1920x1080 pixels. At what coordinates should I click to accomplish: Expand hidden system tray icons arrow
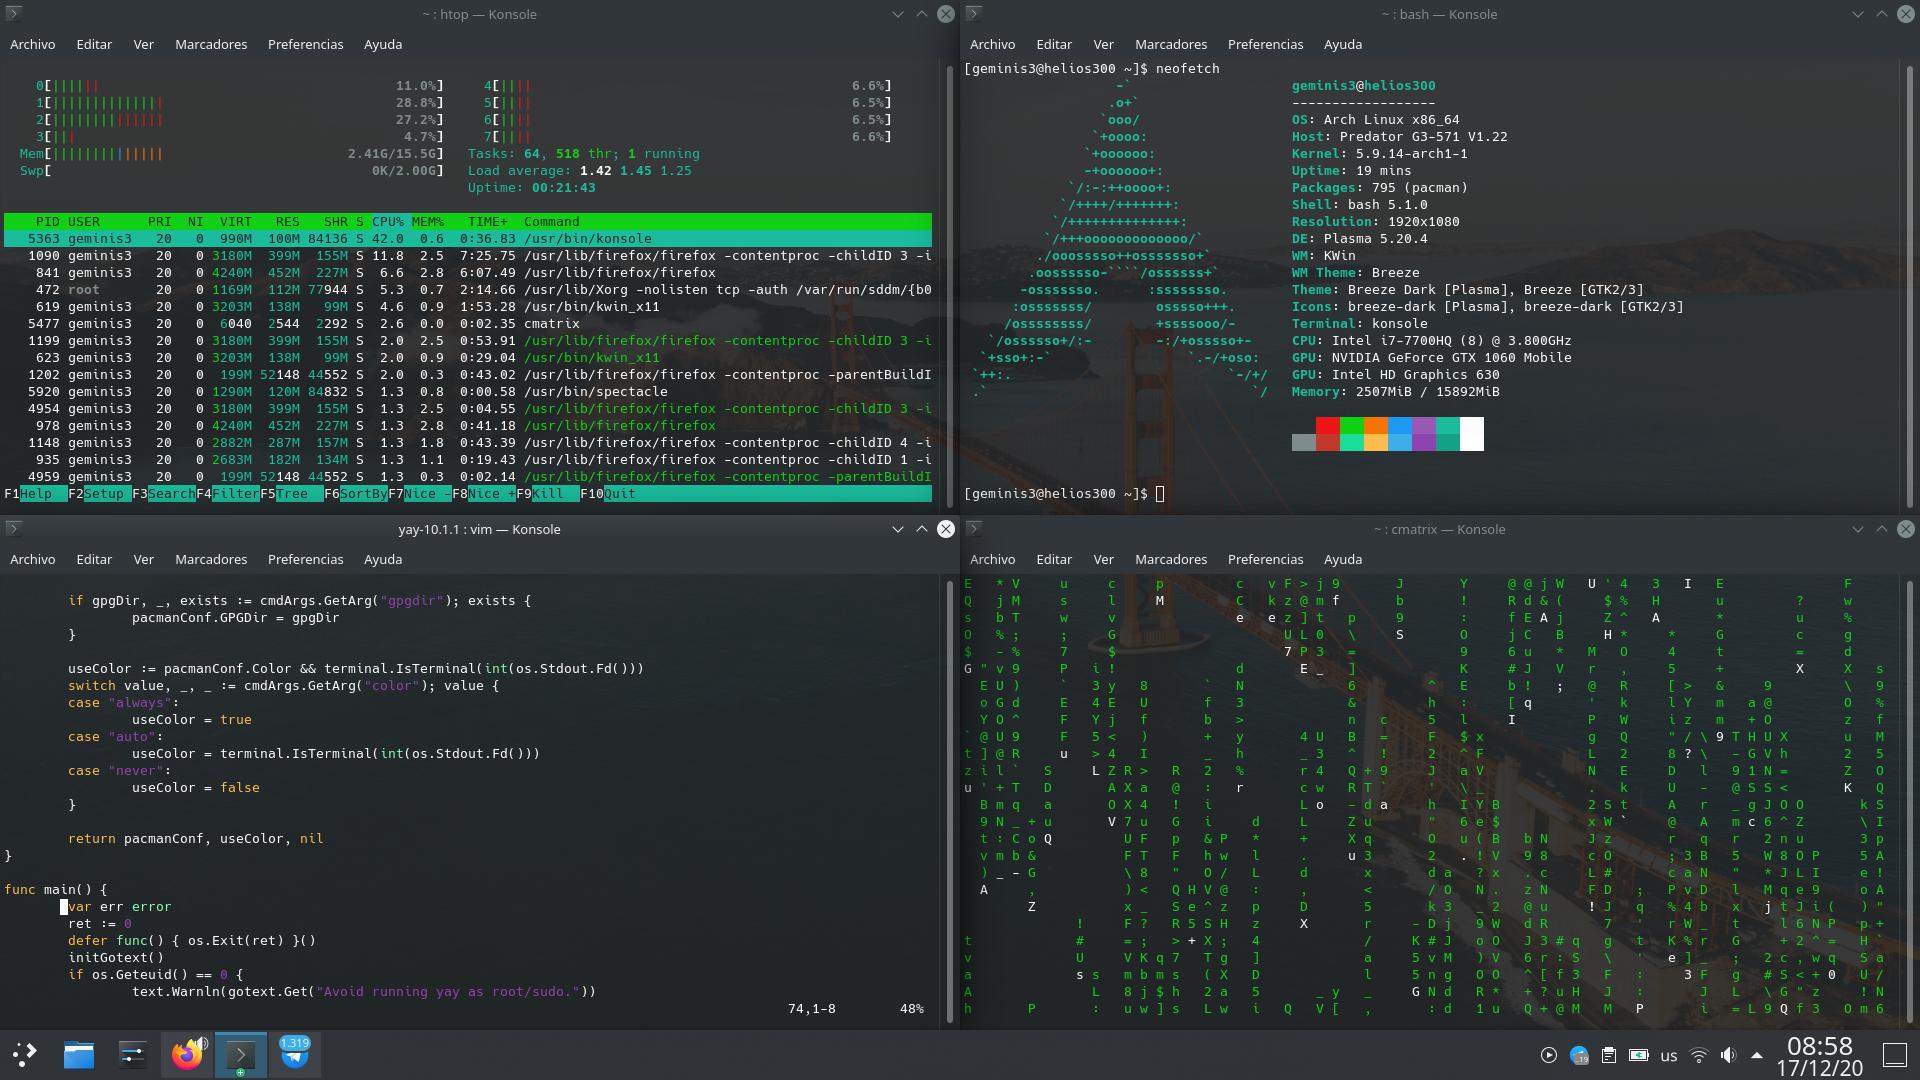pos(1757,1055)
